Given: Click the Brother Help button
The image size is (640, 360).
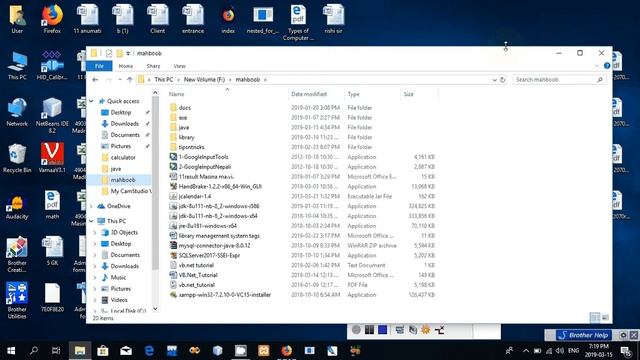Looking at the screenshot, I should [x=584, y=335].
